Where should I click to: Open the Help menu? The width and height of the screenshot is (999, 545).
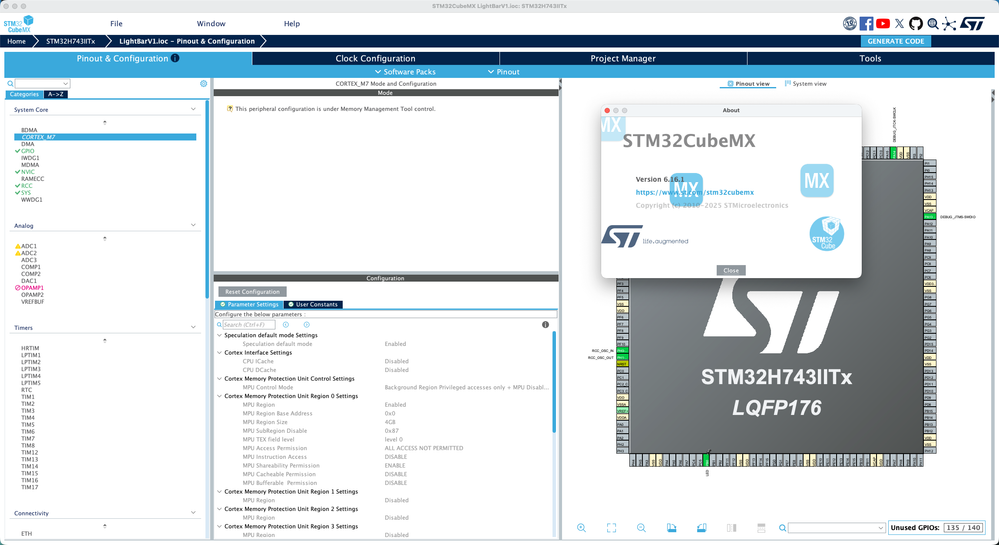pos(292,24)
